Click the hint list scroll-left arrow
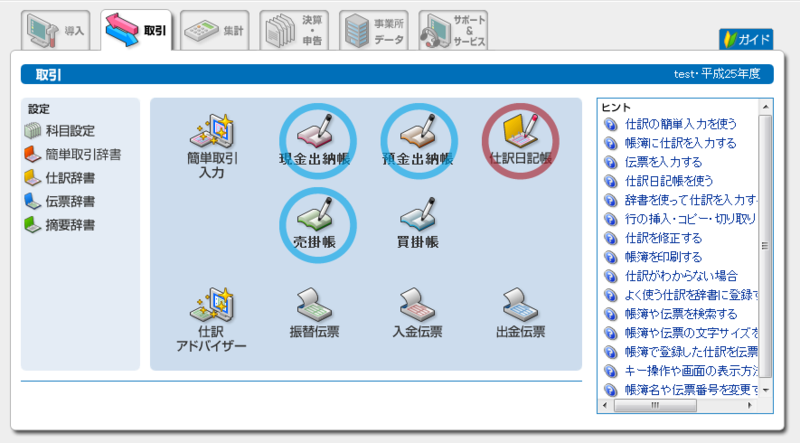800x443 pixels. click(605, 406)
